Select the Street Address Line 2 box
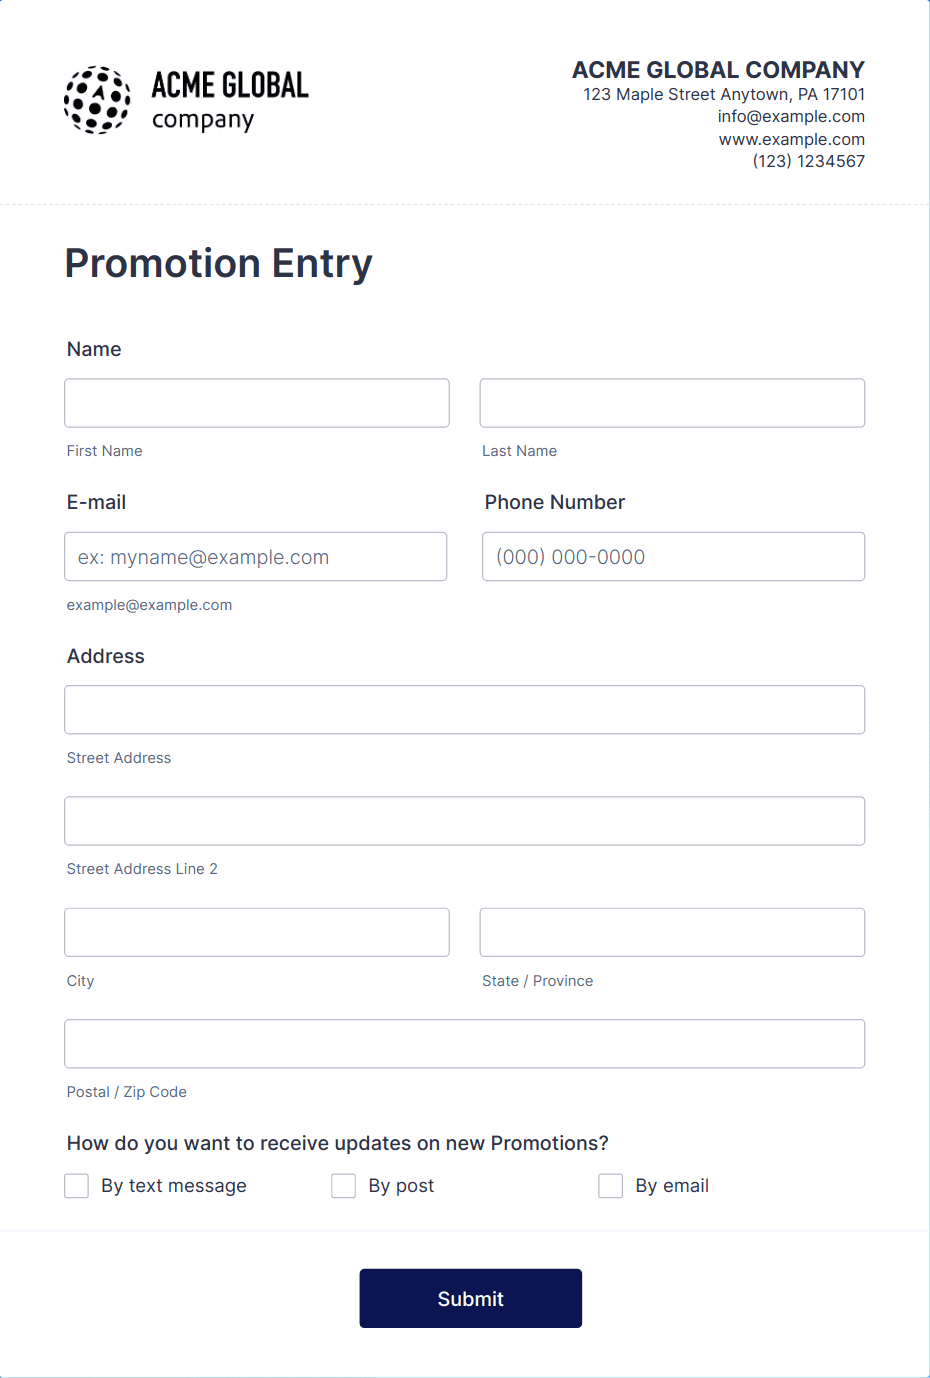Screen dimensions: 930x1378 point(465,821)
